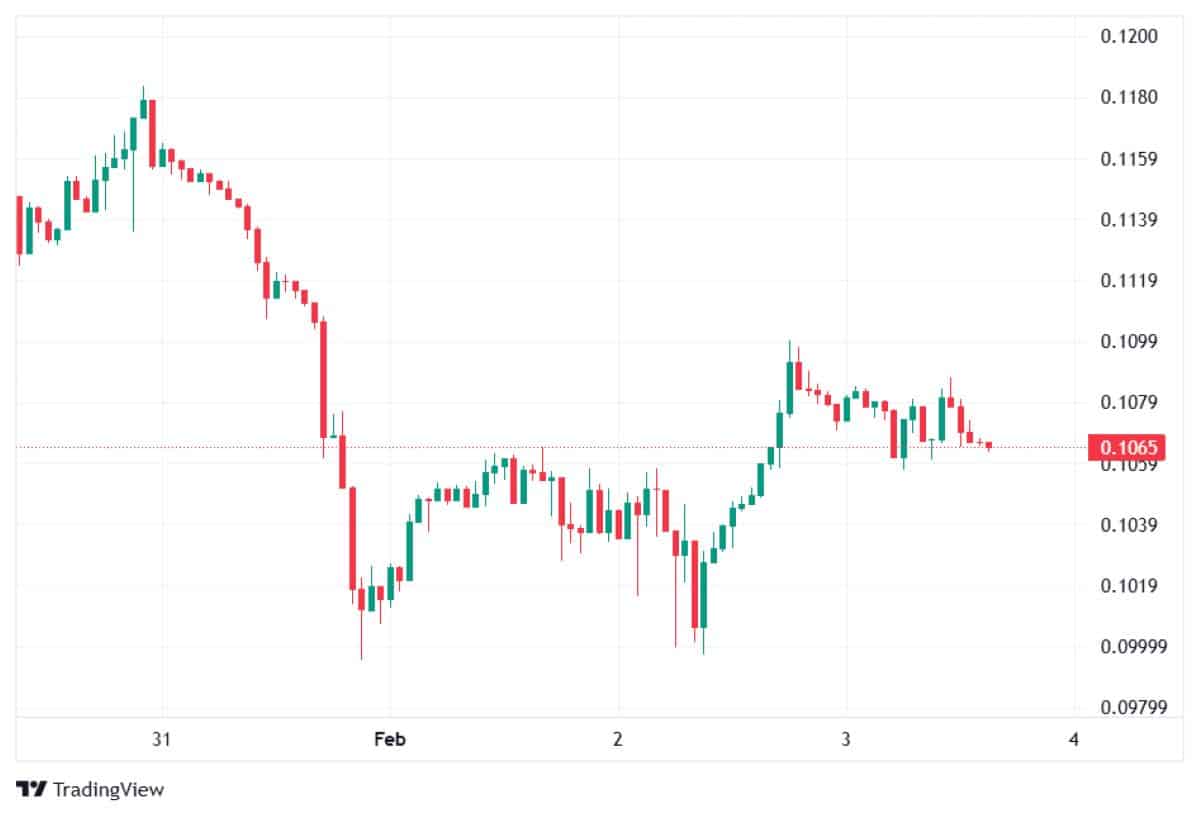
Task: Click the 0.1139 price axis value
Action: 1128,220
